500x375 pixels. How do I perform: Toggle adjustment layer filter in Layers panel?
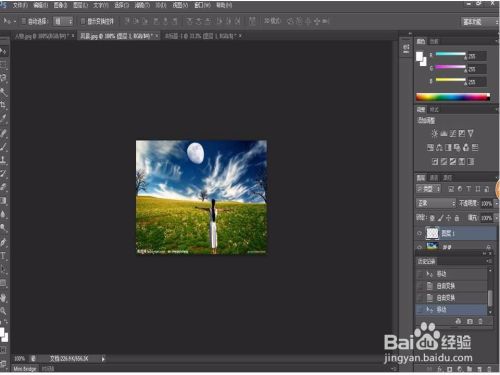coord(460,189)
